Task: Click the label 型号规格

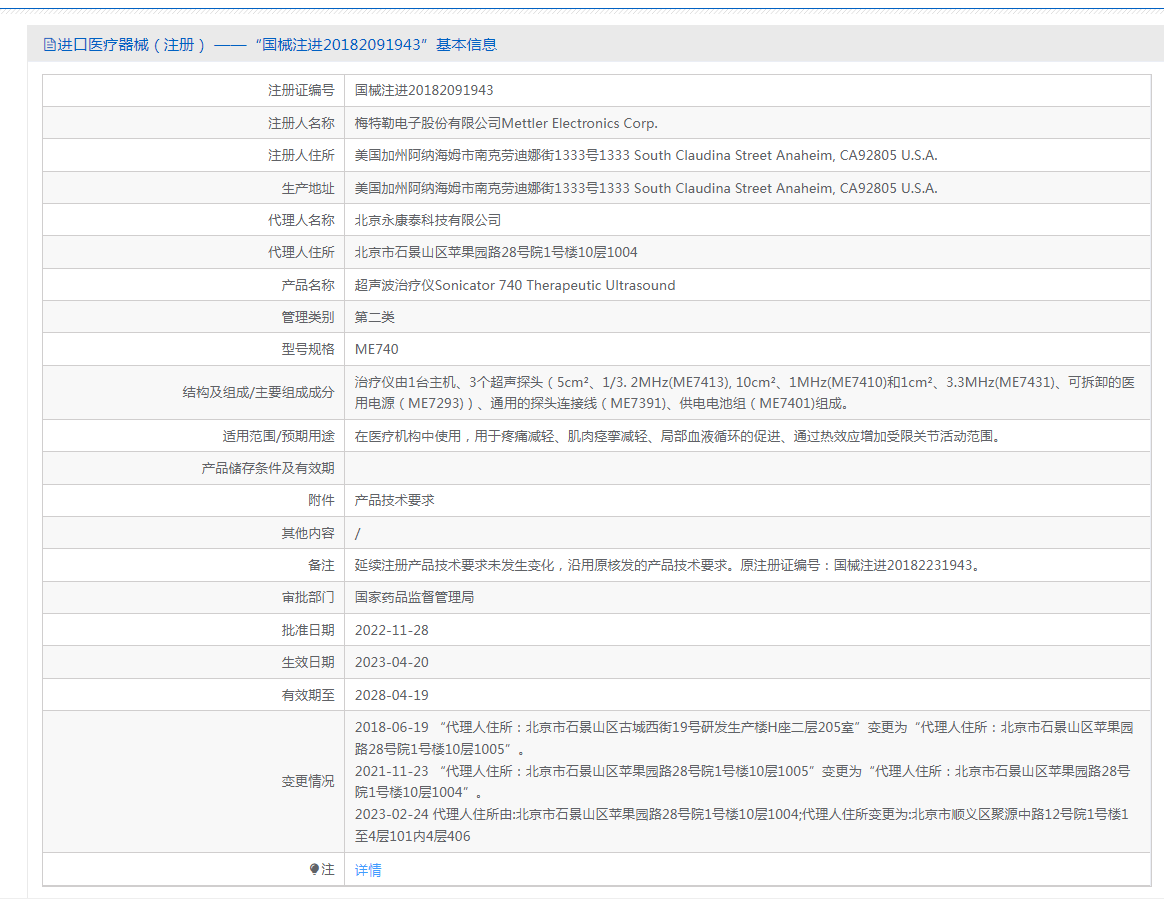Action: coord(308,349)
